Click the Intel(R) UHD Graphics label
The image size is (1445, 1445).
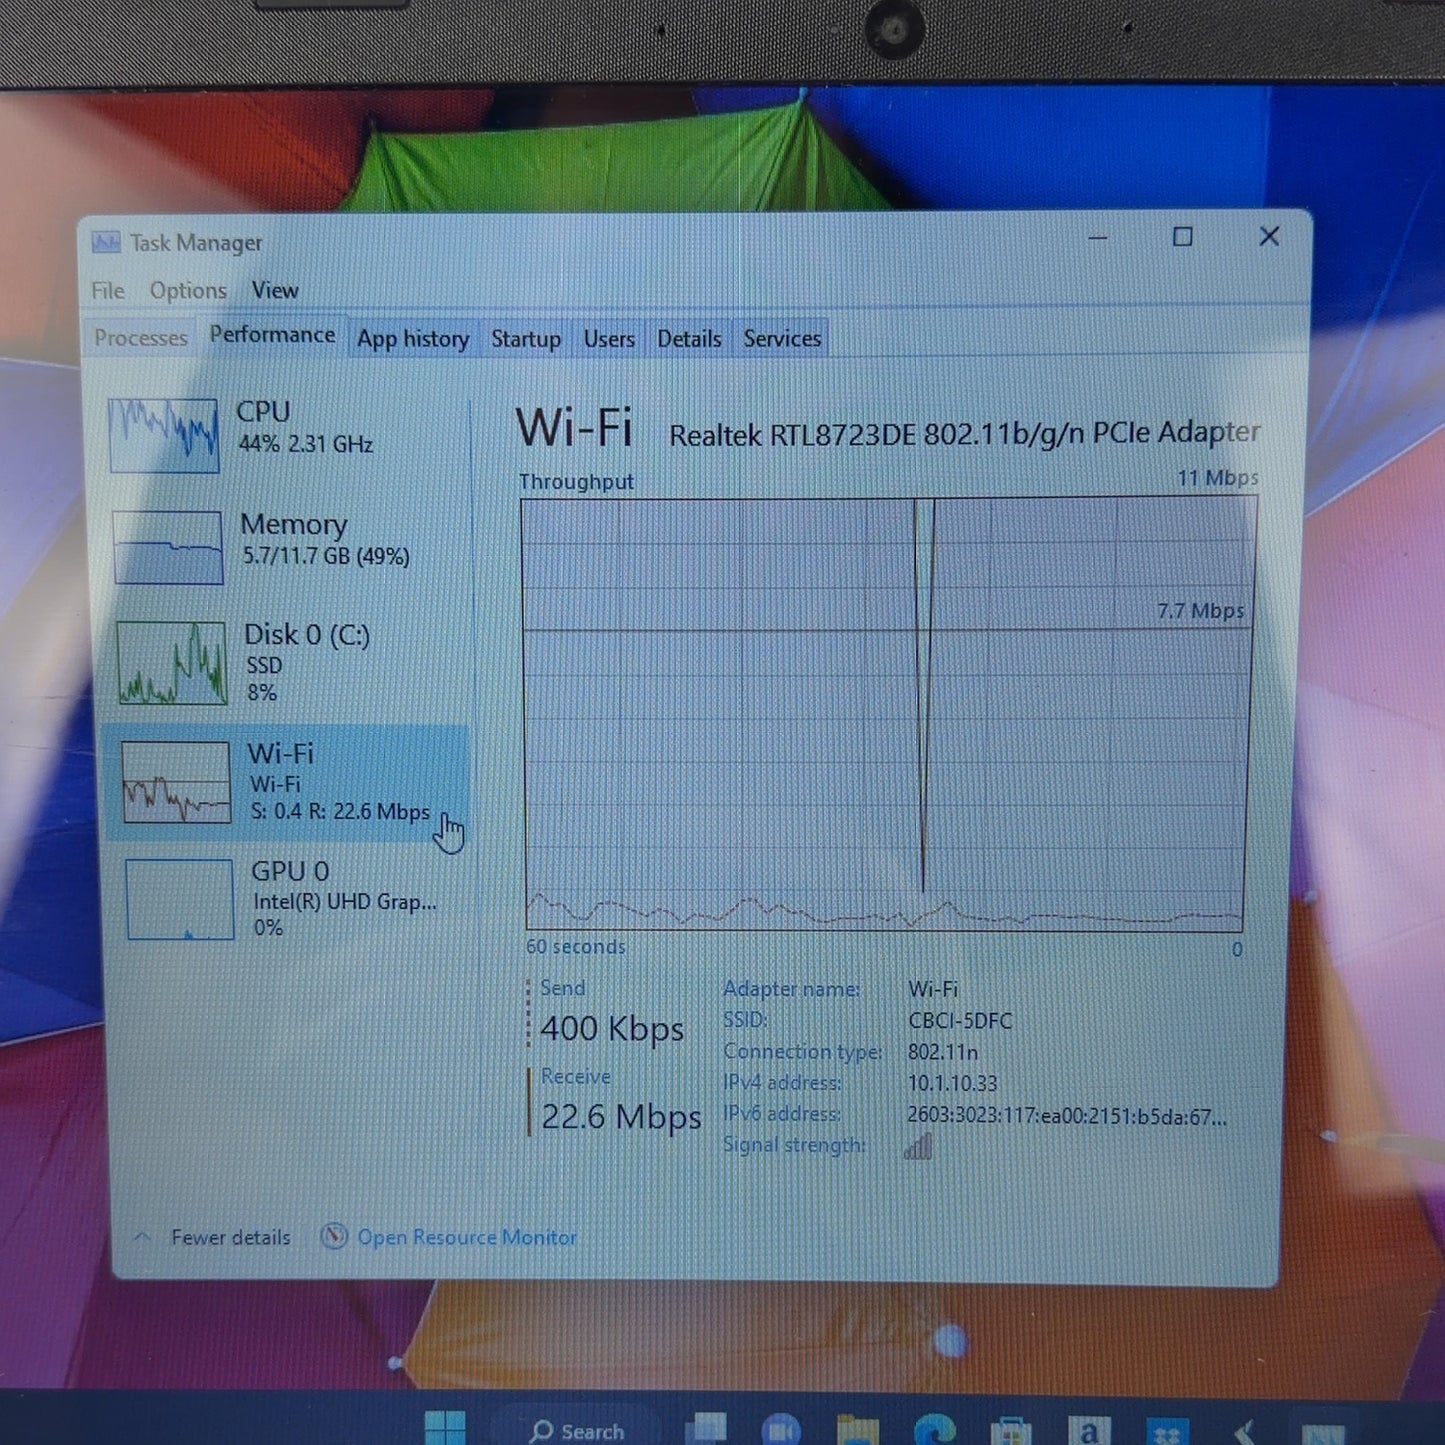click(x=345, y=902)
